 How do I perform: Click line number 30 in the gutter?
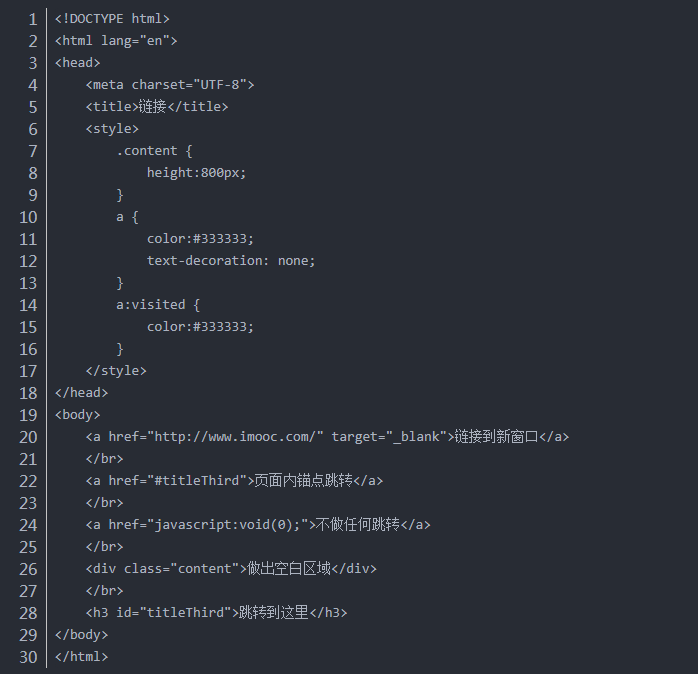(x=28, y=657)
